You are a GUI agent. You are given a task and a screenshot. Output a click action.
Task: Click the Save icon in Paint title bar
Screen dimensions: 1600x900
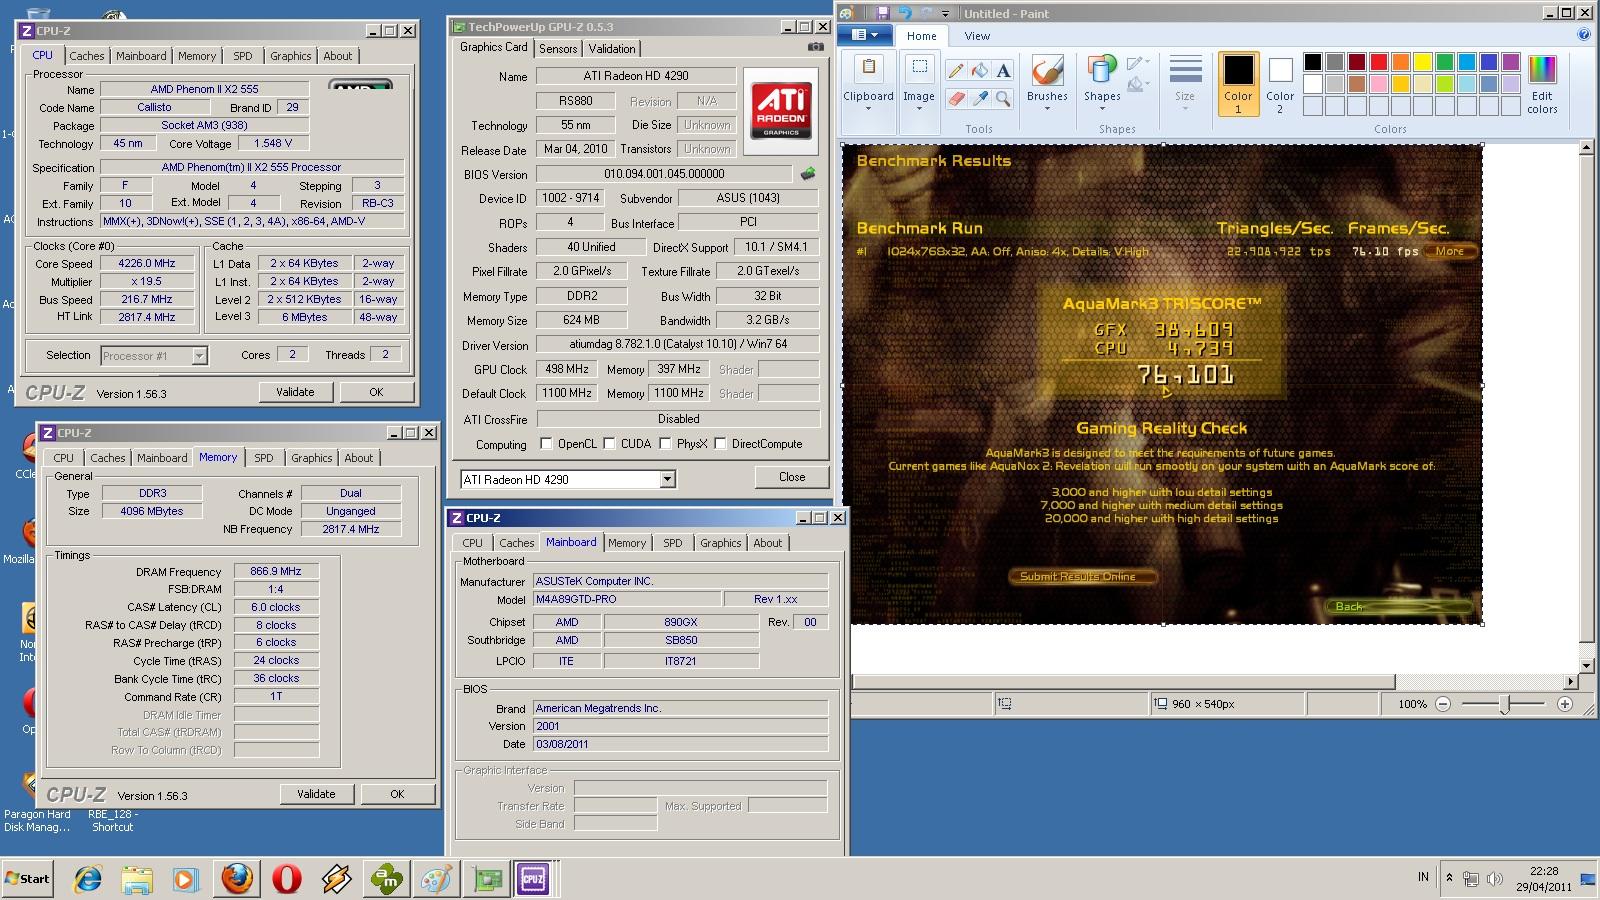(882, 13)
